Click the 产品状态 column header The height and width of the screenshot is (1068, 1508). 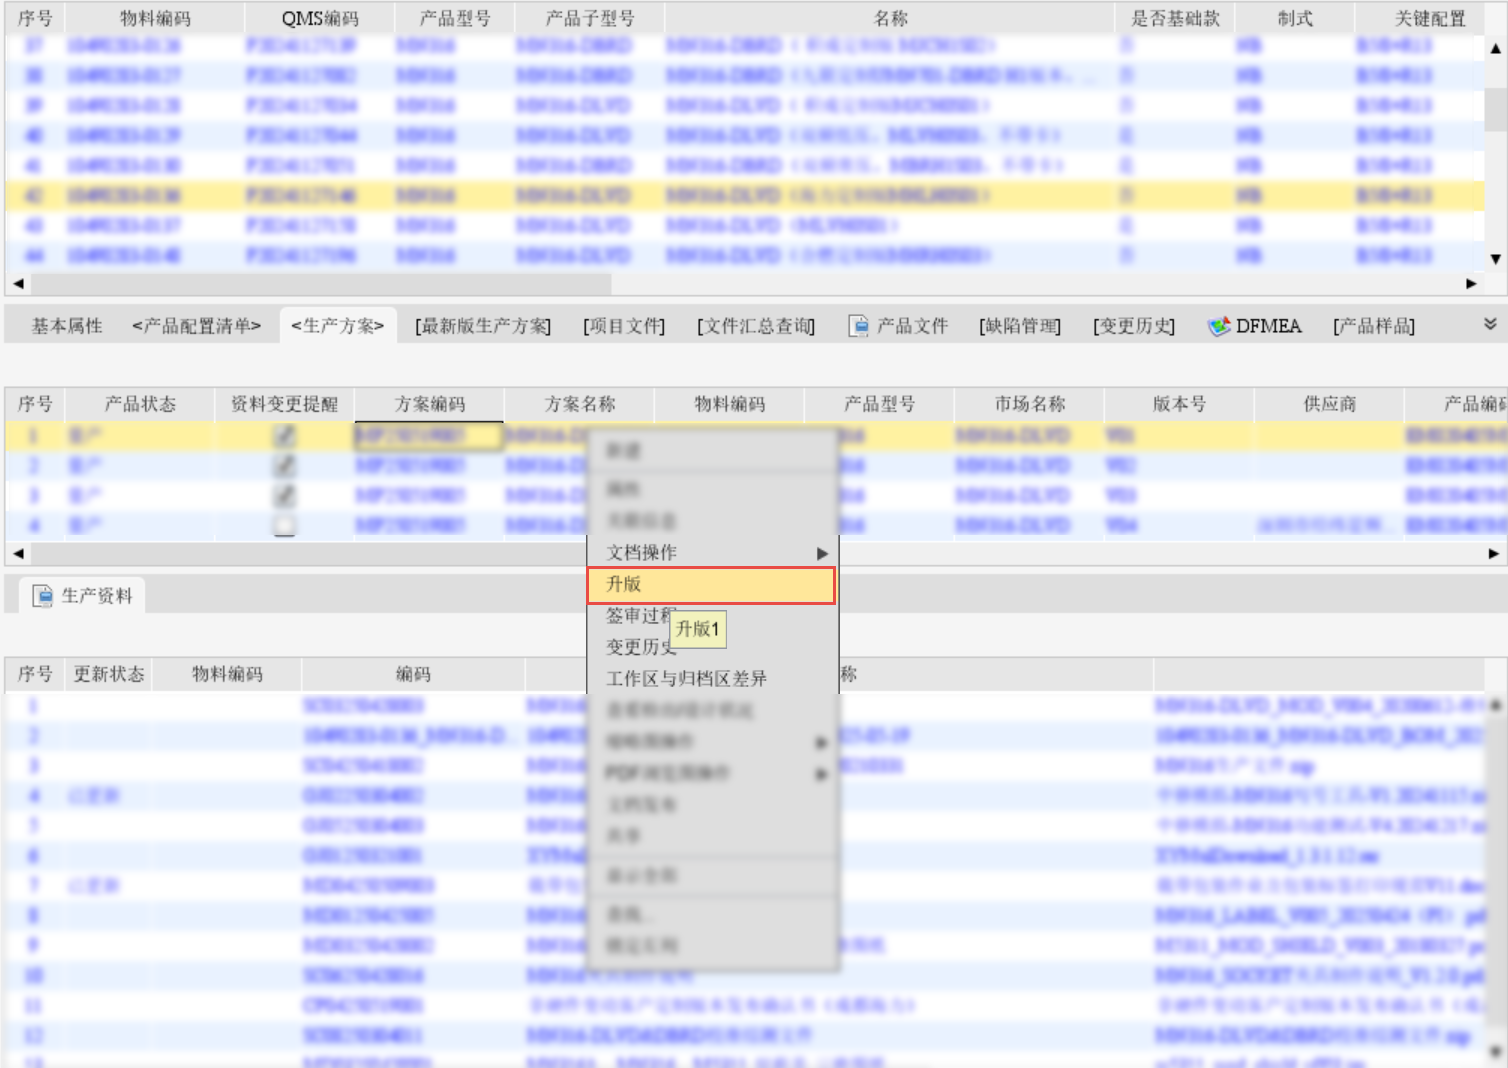pos(140,404)
